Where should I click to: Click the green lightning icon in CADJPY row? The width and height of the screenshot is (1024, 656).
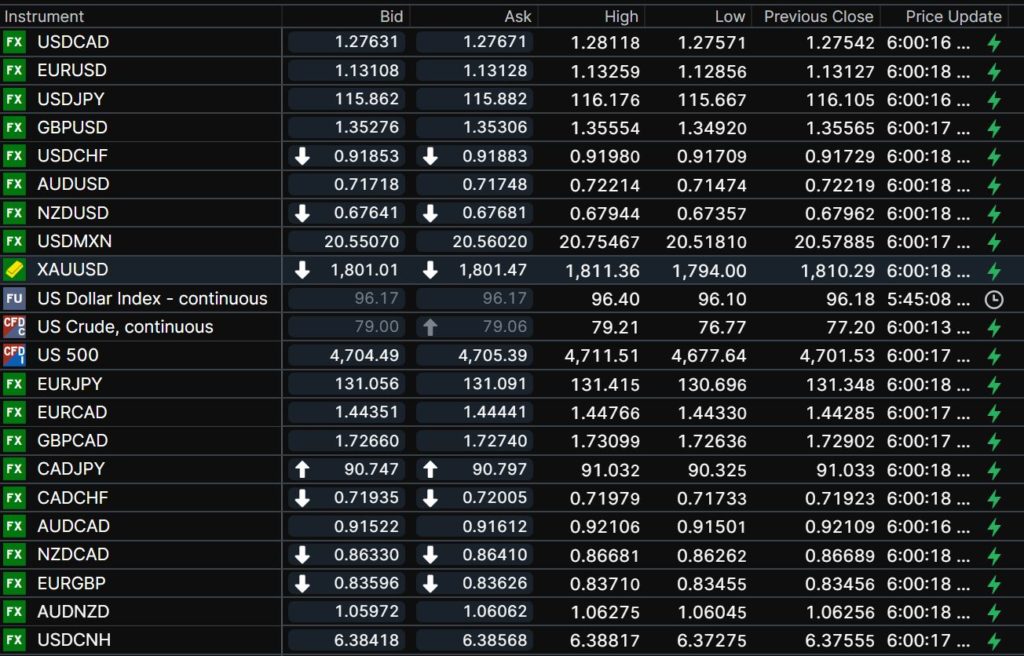coord(993,469)
